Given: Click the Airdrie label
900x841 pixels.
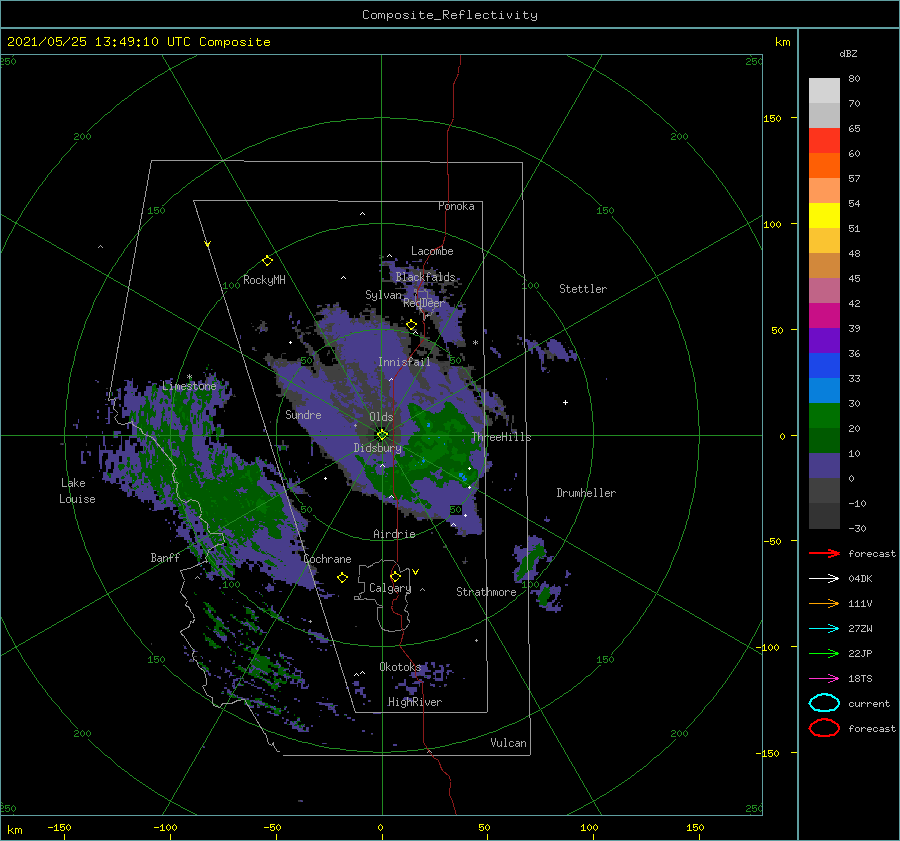Looking at the screenshot, I should (394, 534).
